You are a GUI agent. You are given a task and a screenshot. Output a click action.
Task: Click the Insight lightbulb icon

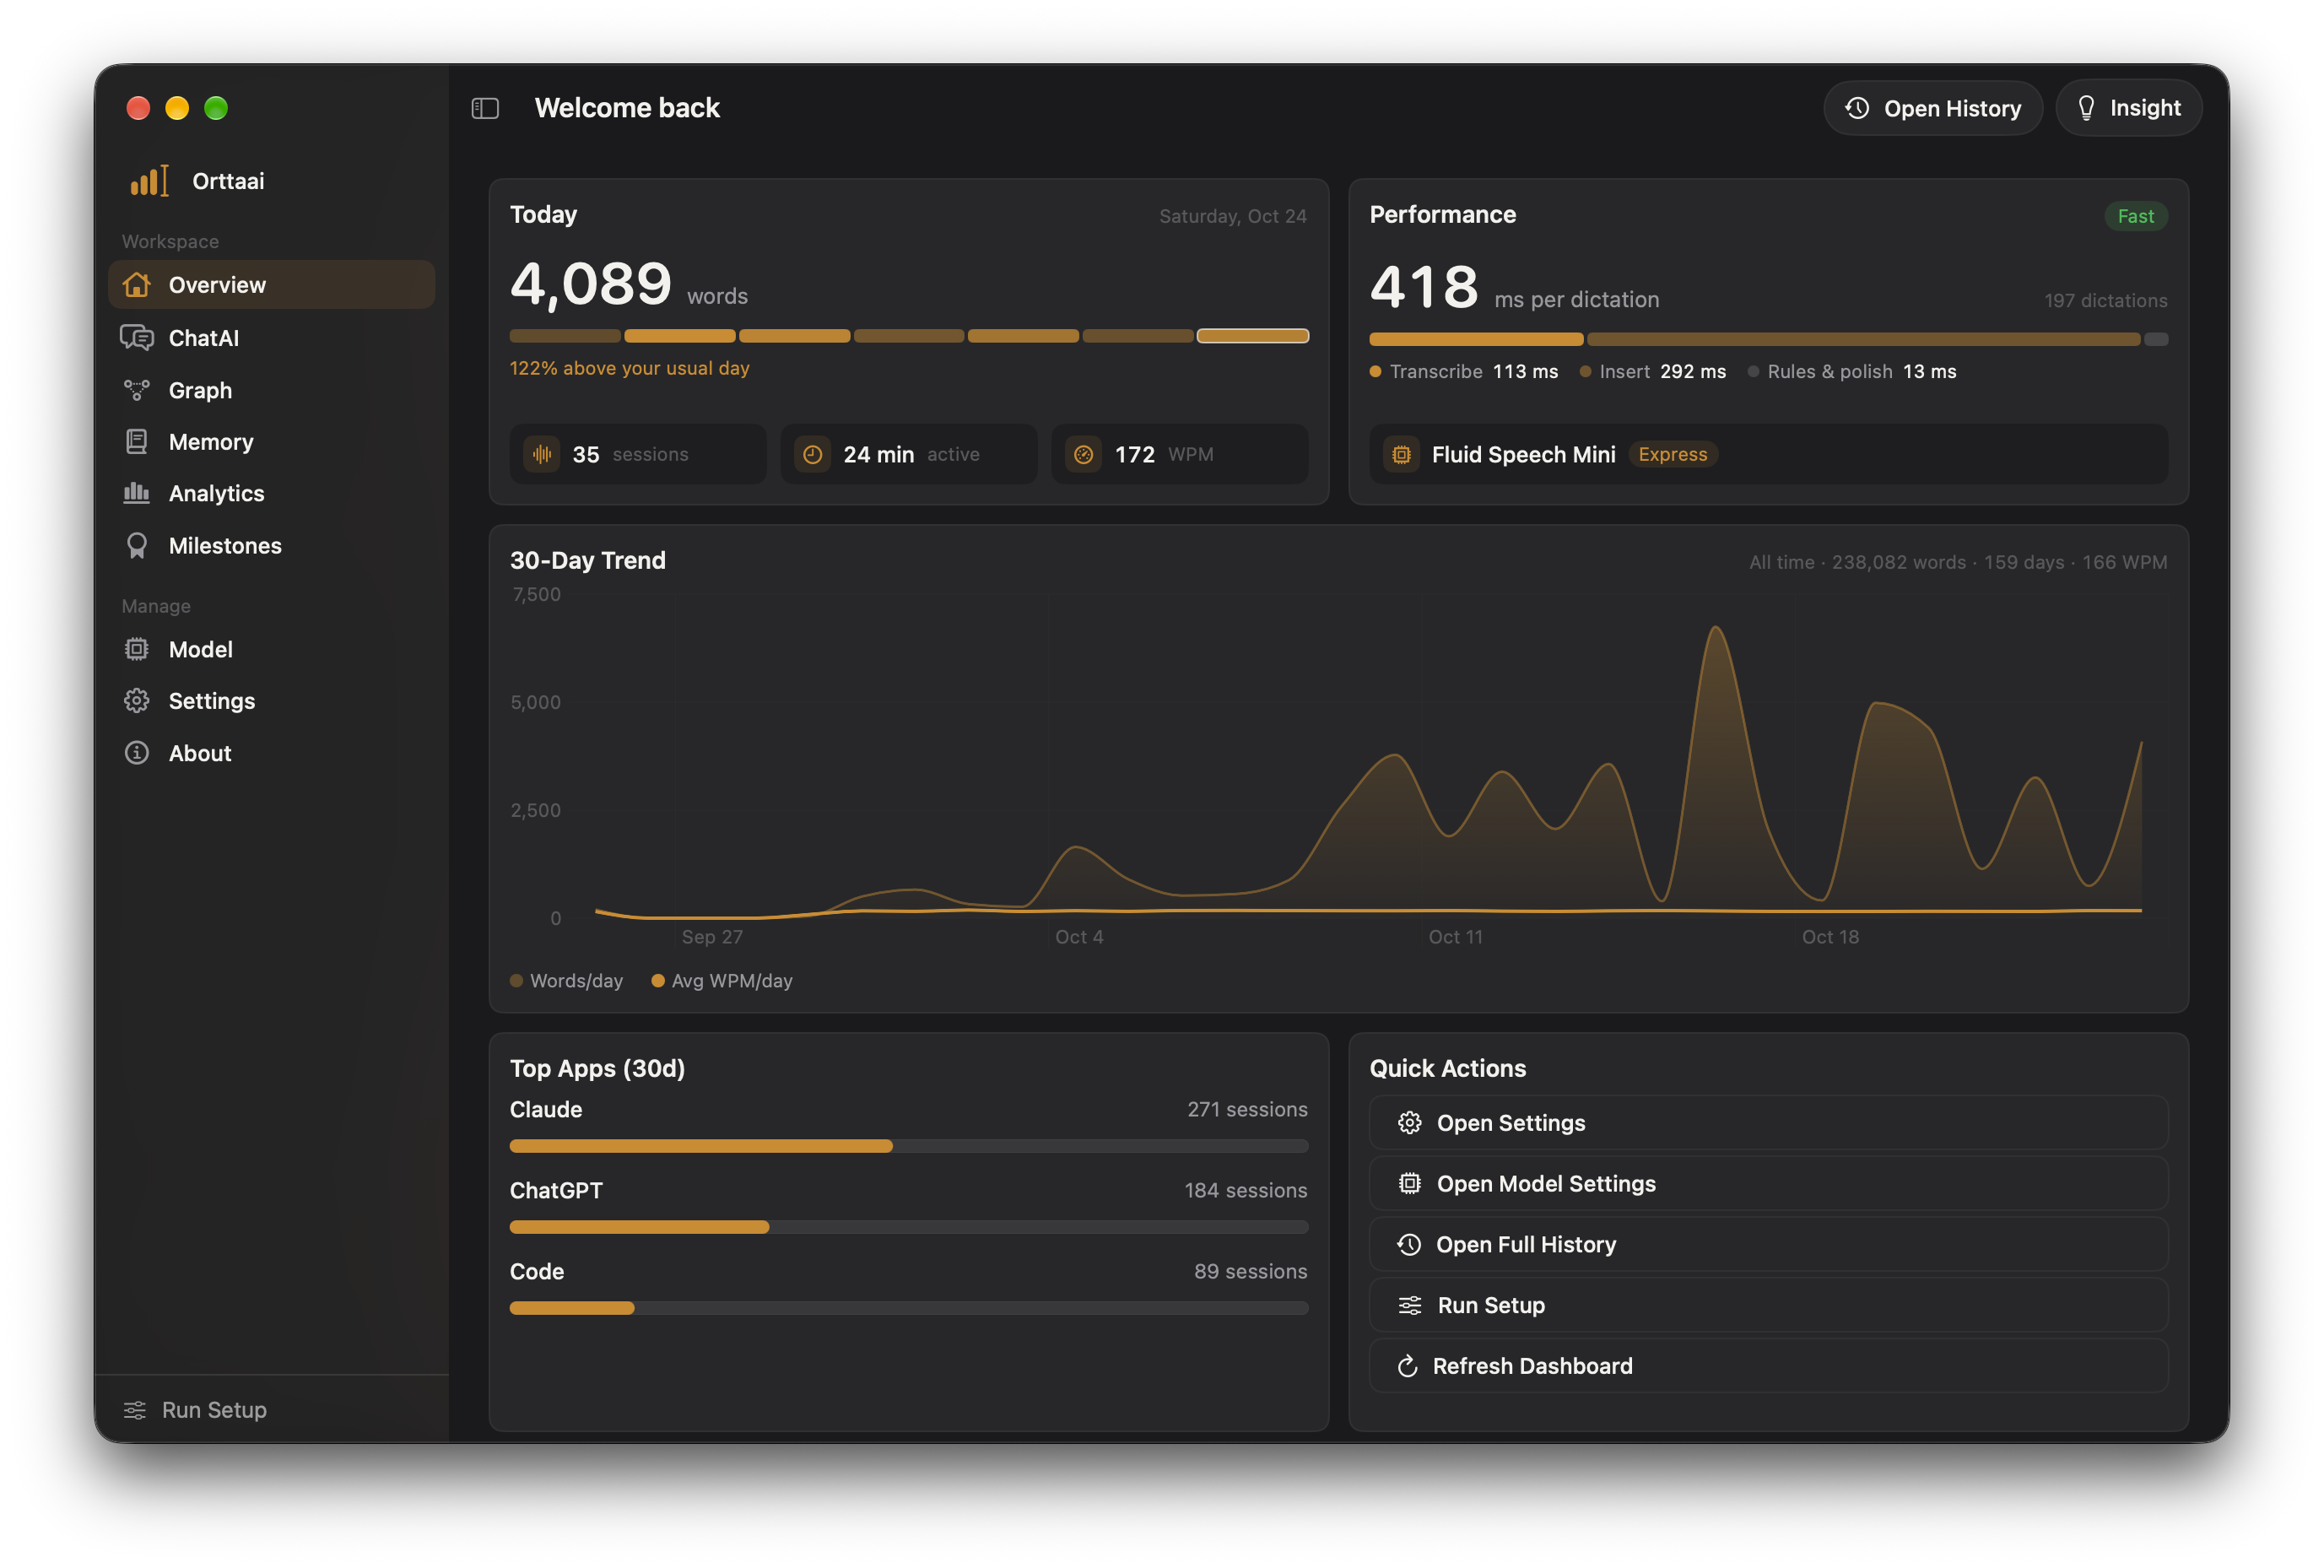click(x=2086, y=108)
